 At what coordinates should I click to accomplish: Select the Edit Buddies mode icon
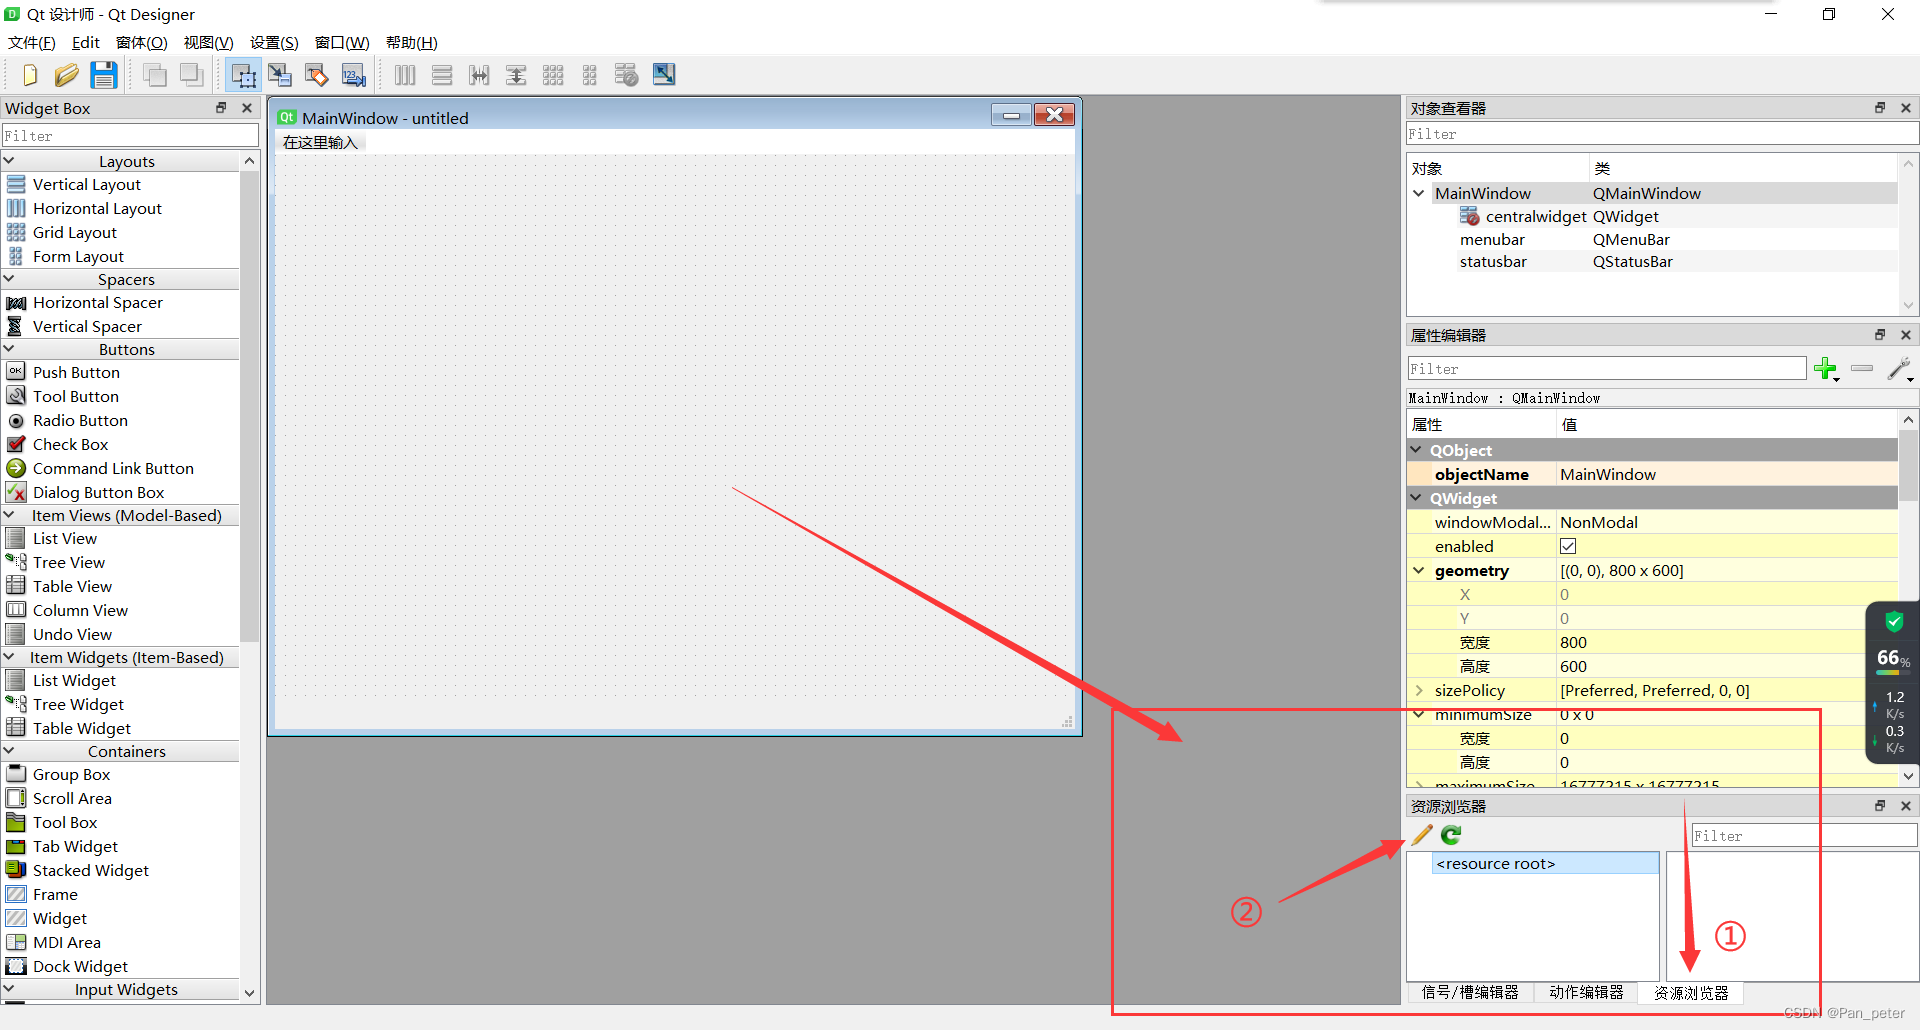coord(317,75)
